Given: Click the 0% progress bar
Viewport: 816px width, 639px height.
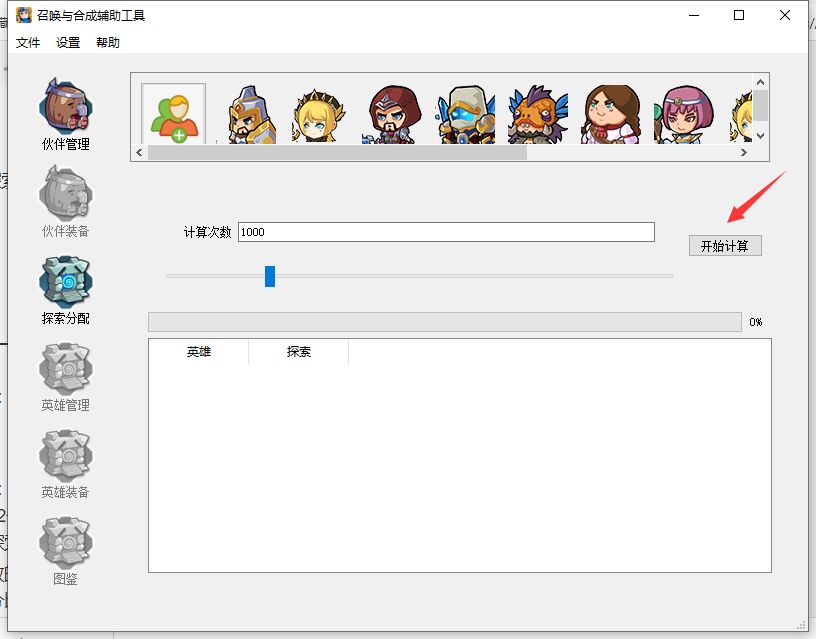Looking at the screenshot, I should [445, 322].
